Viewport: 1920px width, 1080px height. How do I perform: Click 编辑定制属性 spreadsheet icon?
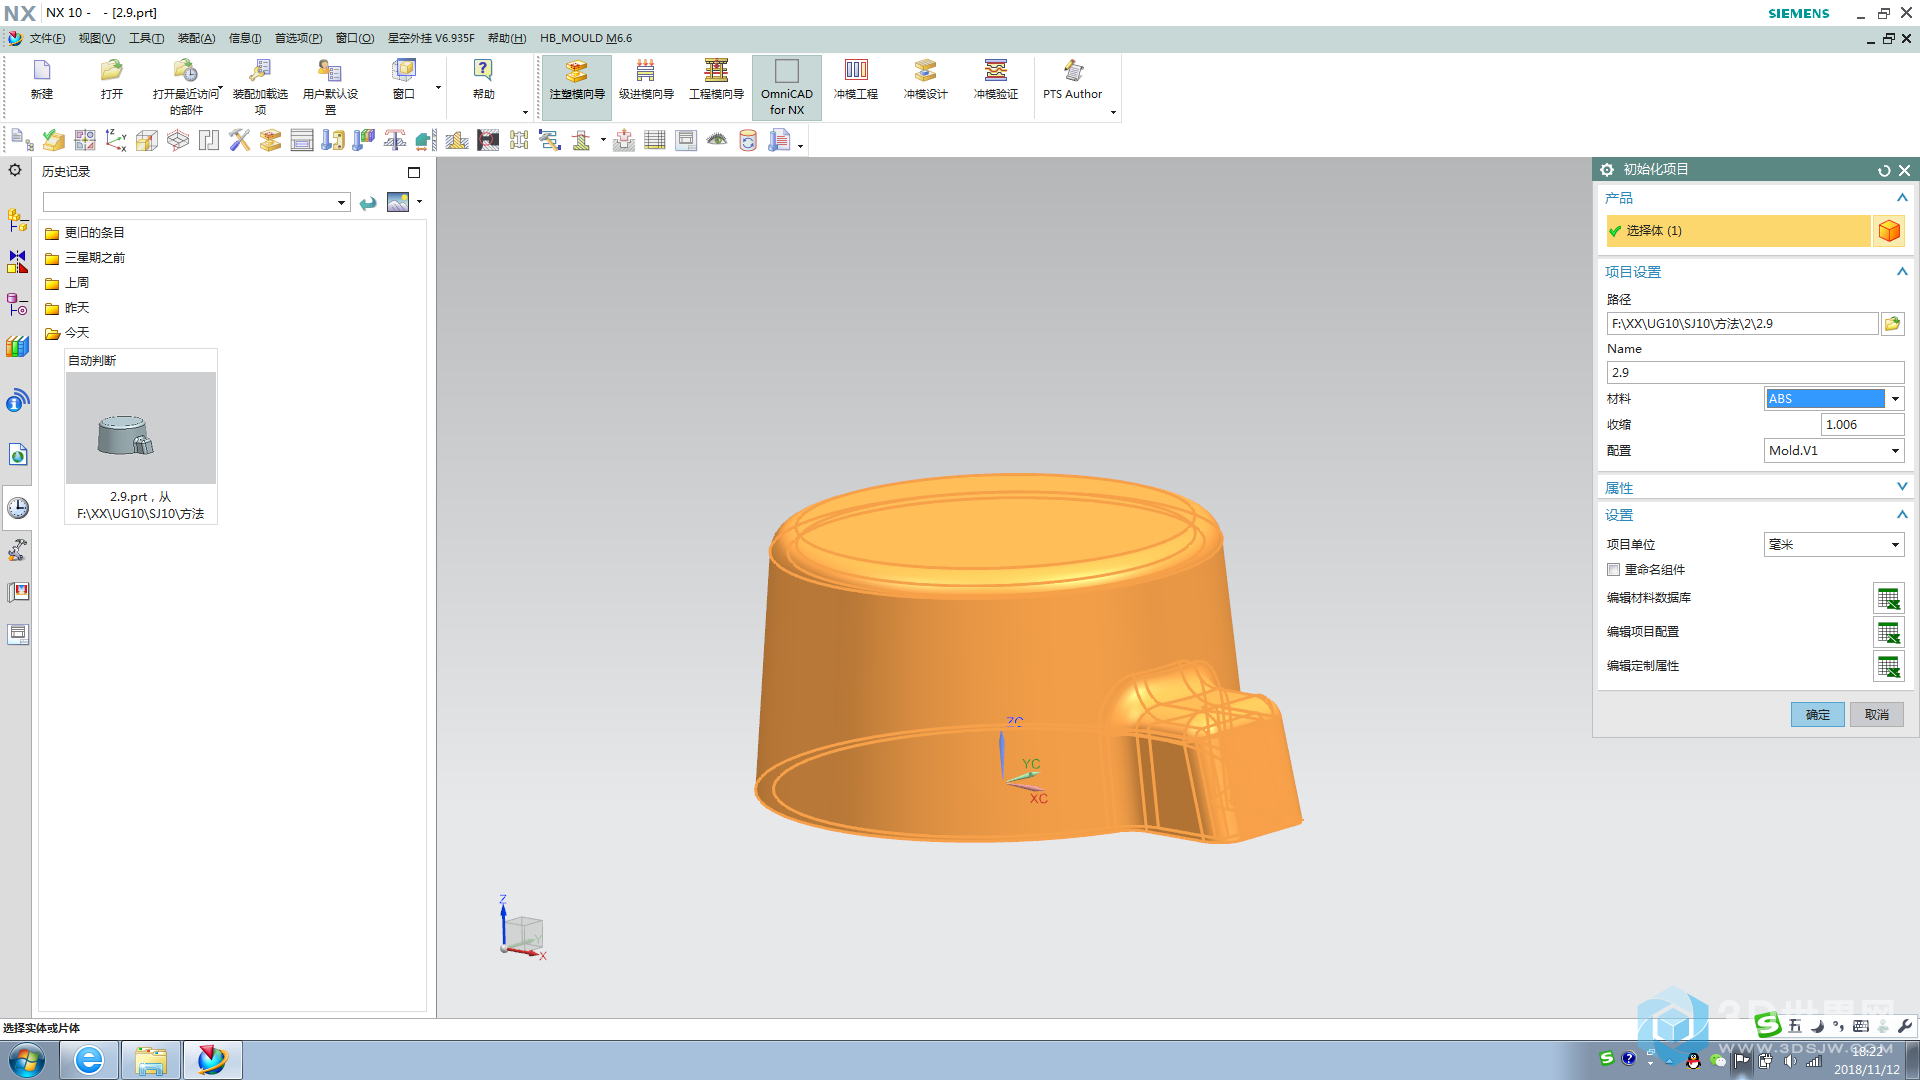pos(1888,666)
